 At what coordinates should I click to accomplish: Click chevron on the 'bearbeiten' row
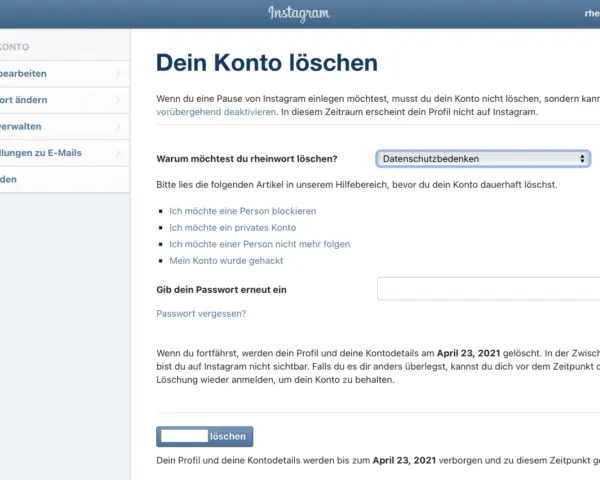118,74
